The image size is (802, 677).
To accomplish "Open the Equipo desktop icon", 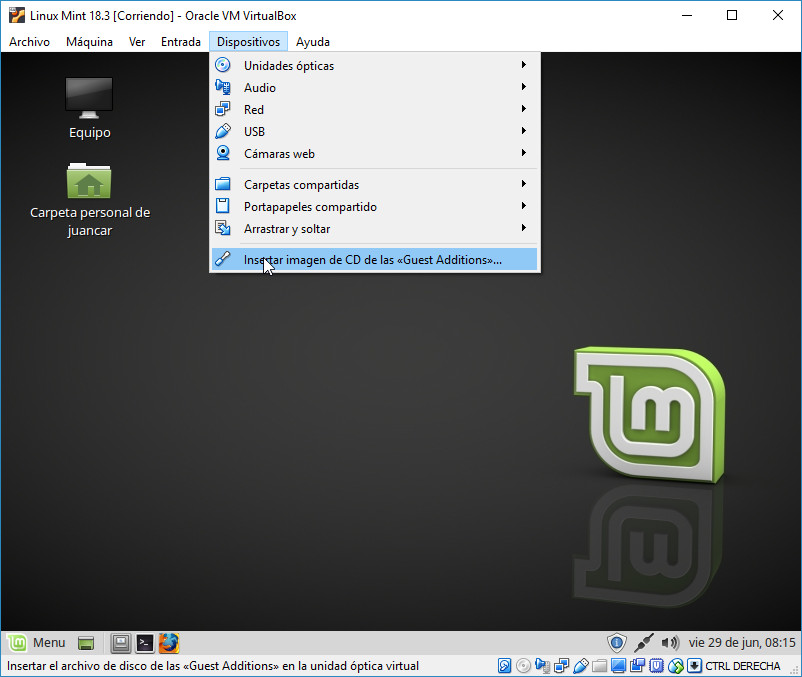I will [90, 108].
